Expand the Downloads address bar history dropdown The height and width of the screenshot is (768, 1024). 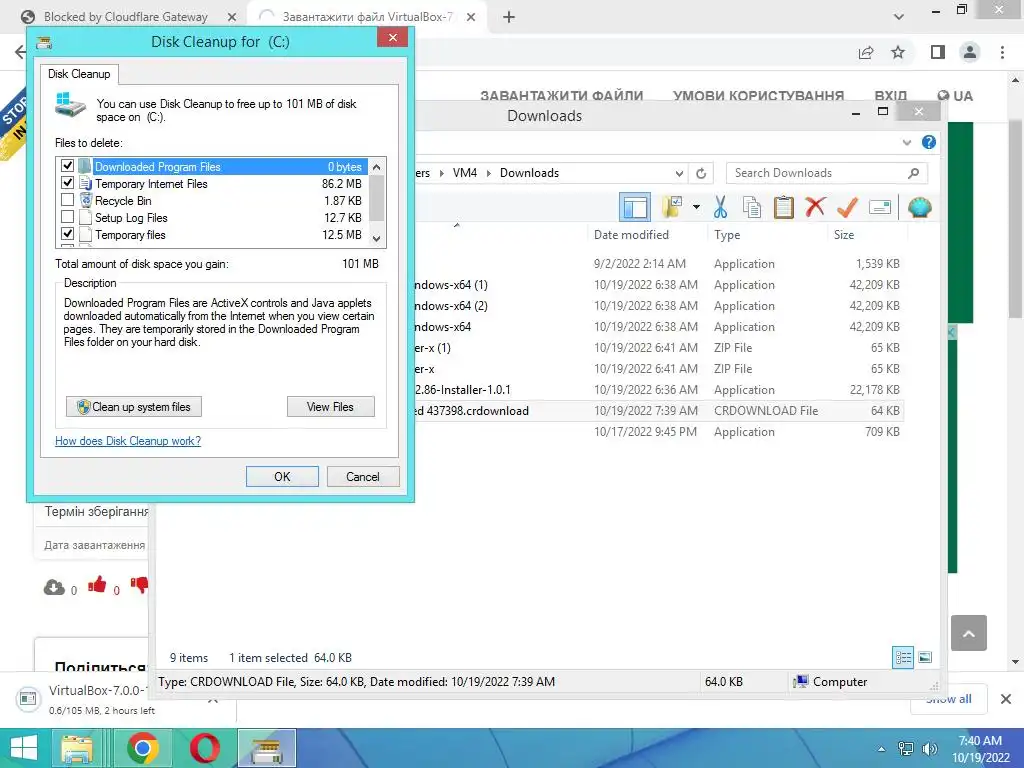[679, 173]
